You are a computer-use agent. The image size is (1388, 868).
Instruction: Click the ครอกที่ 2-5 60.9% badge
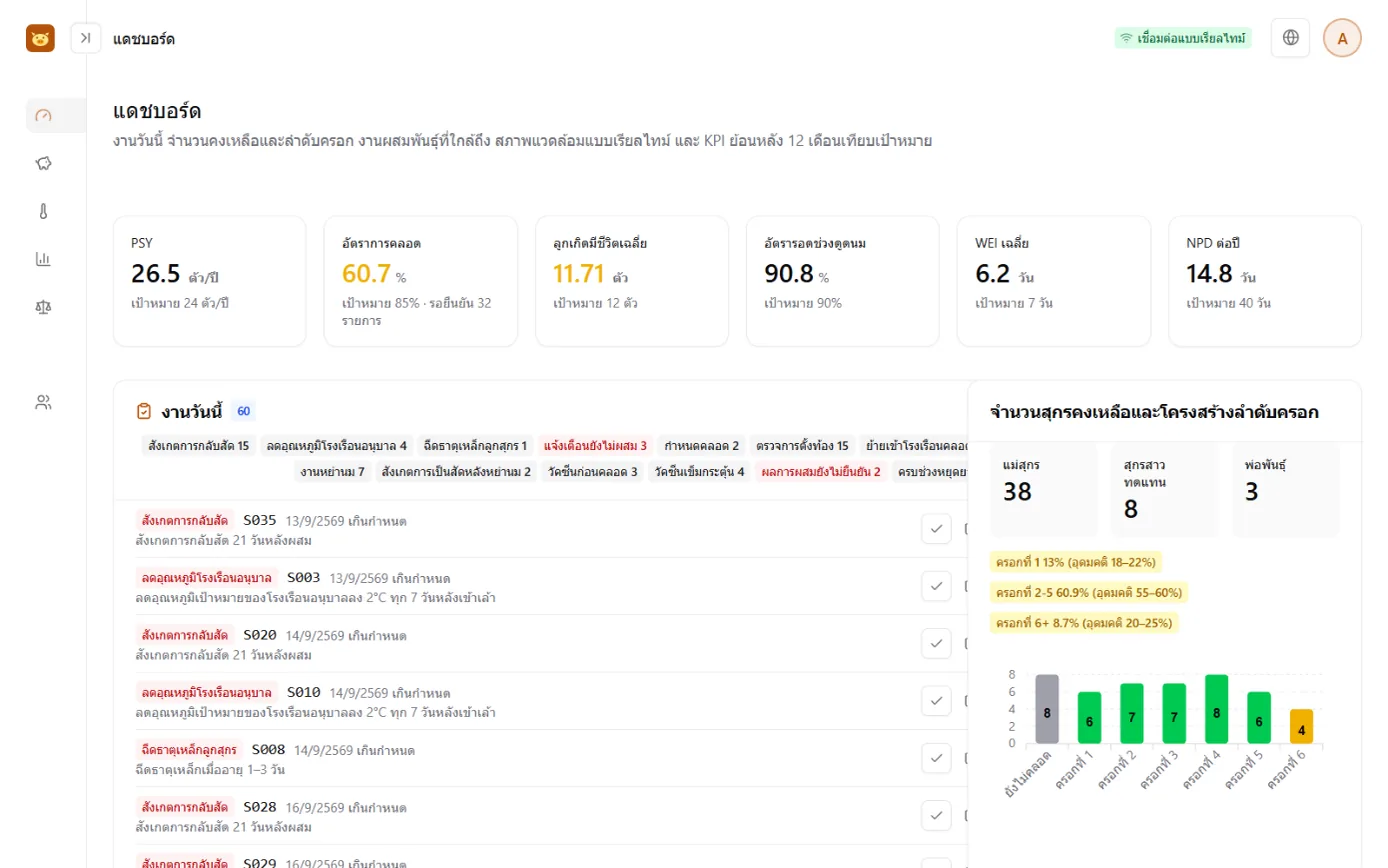tap(1089, 592)
